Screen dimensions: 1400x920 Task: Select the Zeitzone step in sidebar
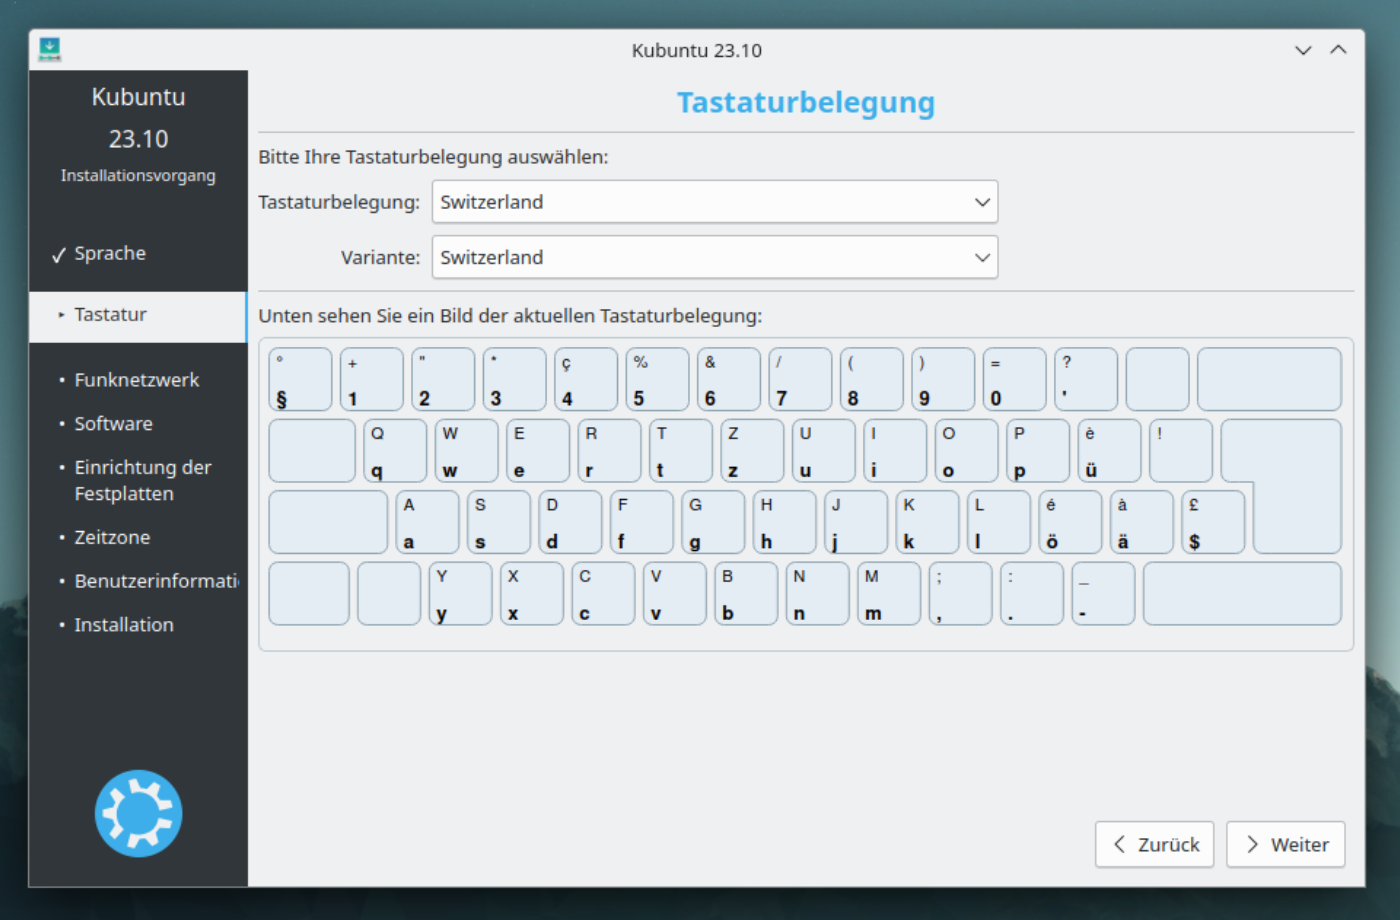tap(112, 537)
